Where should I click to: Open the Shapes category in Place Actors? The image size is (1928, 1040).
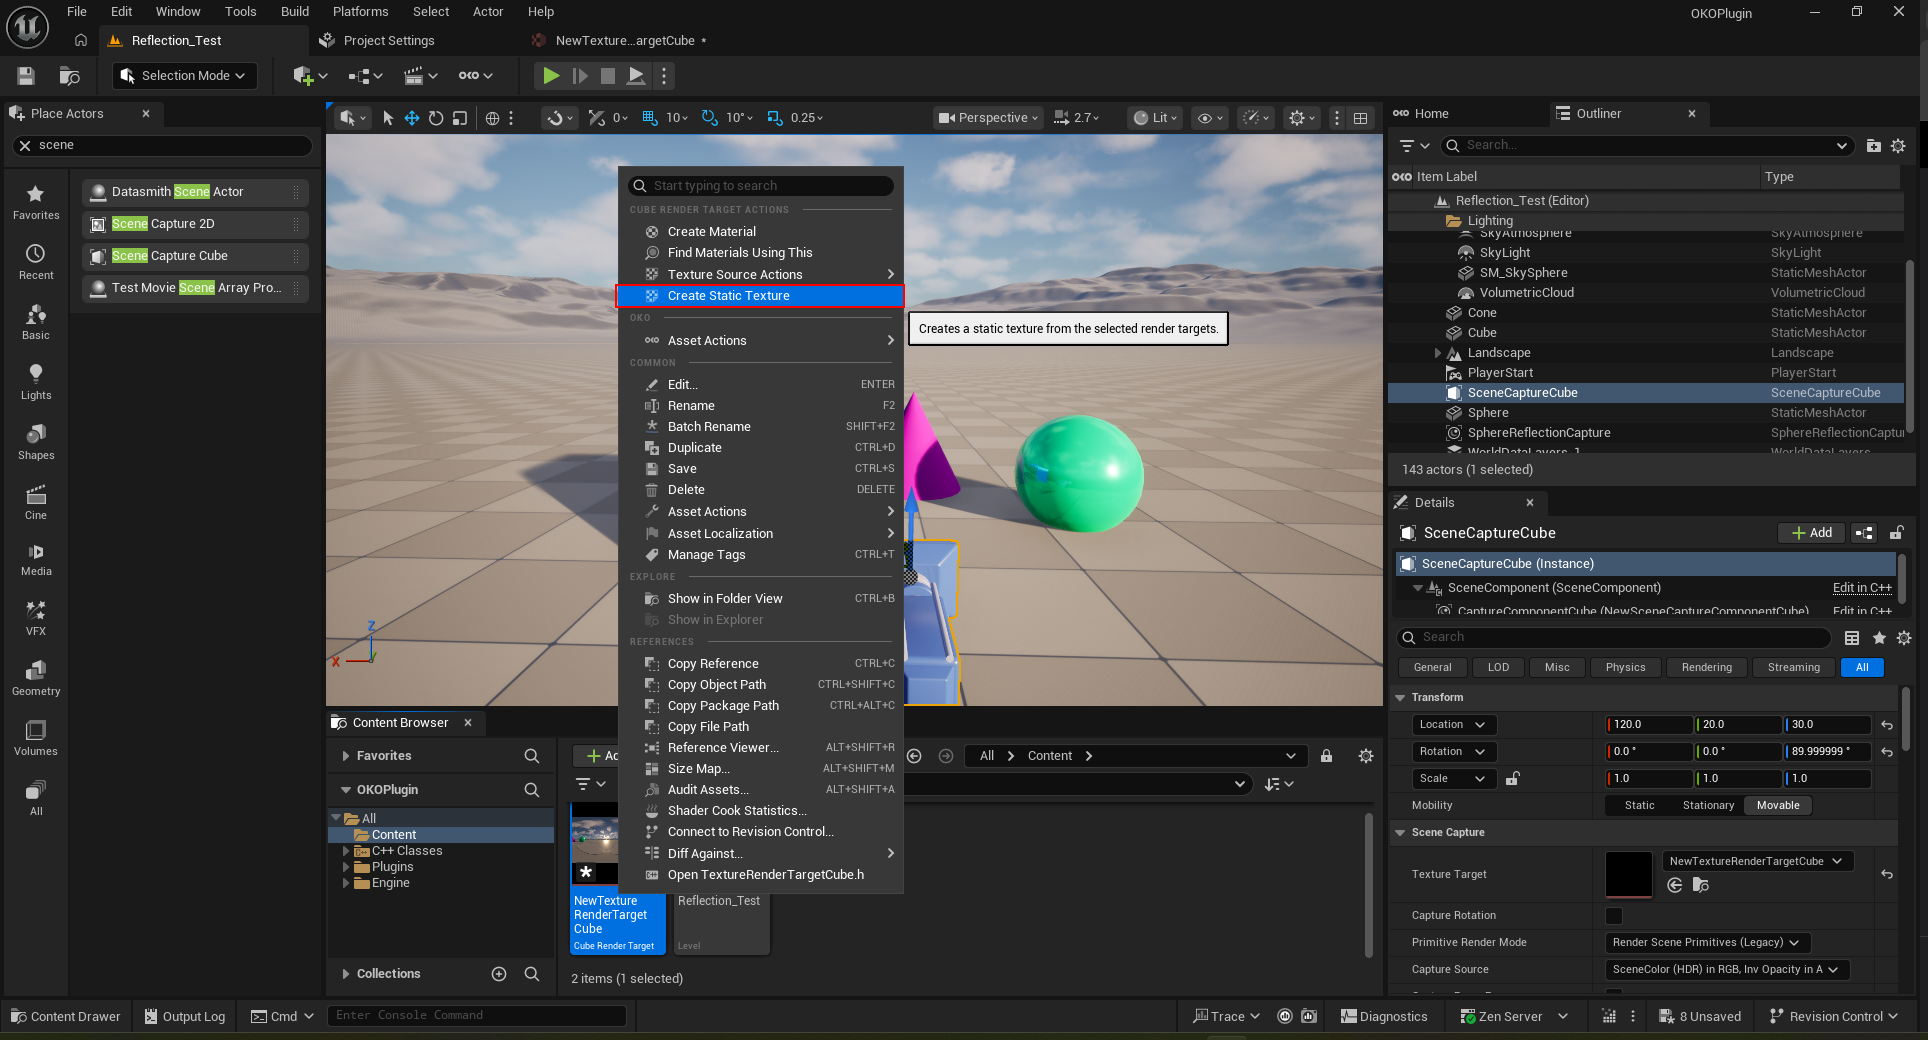click(36, 442)
